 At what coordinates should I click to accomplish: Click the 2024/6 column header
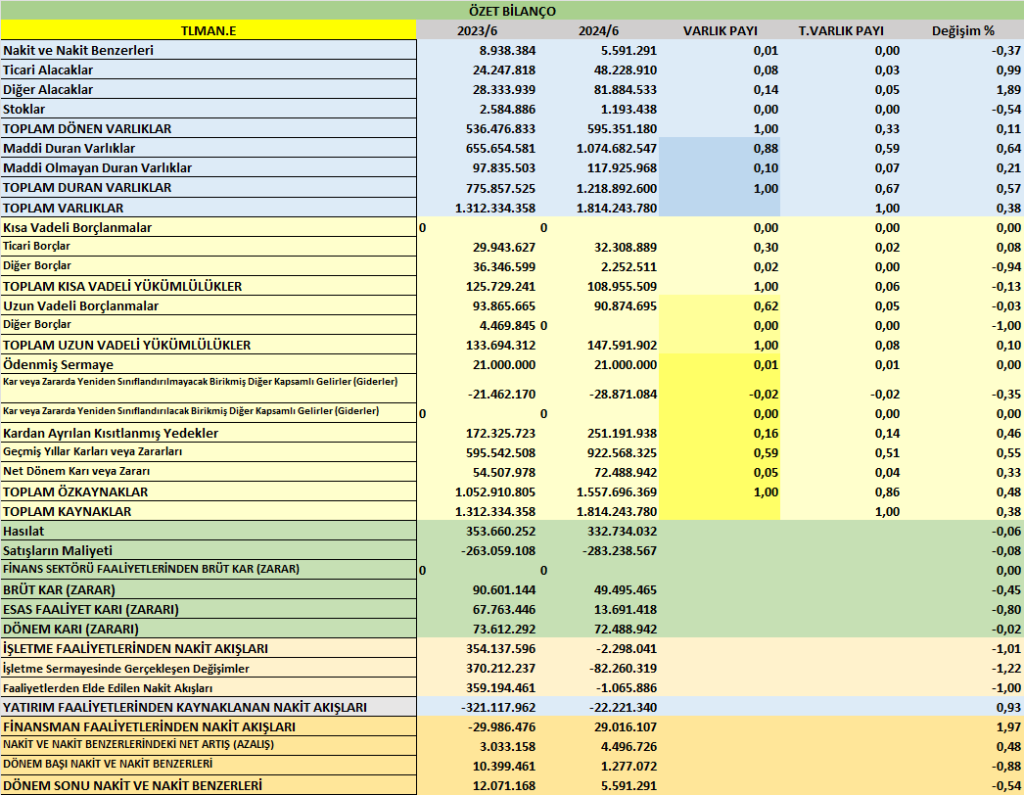(598, 31)
